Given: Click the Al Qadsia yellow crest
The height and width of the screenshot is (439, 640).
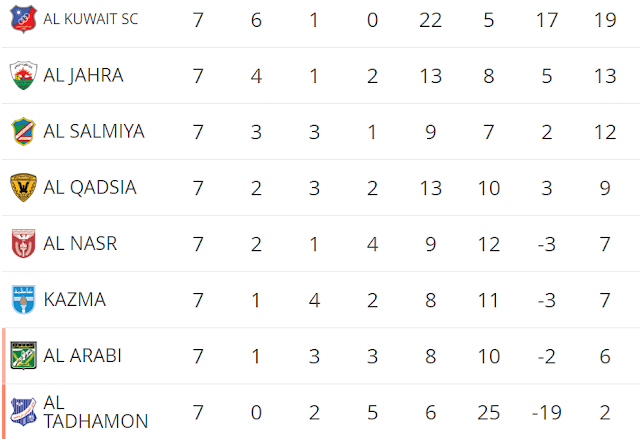Looking at the screenshot, I should tap(22, 187).
